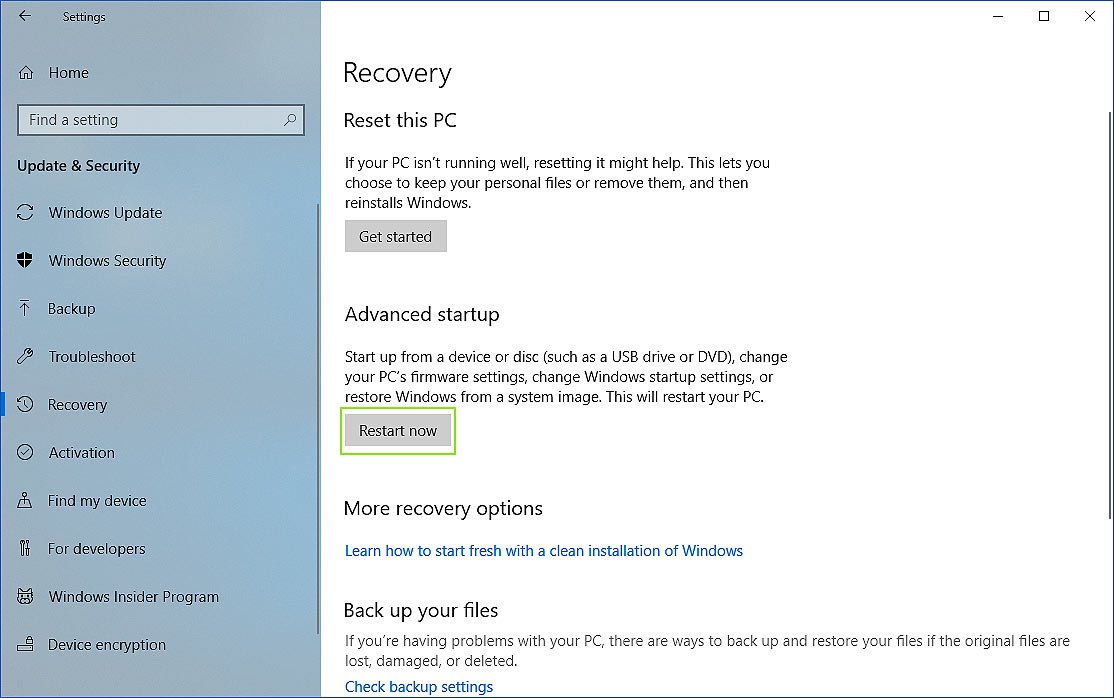The height and width of the screenshot is (698, 1114).
Task: Click the More recovery options heading
Action: 443,508
